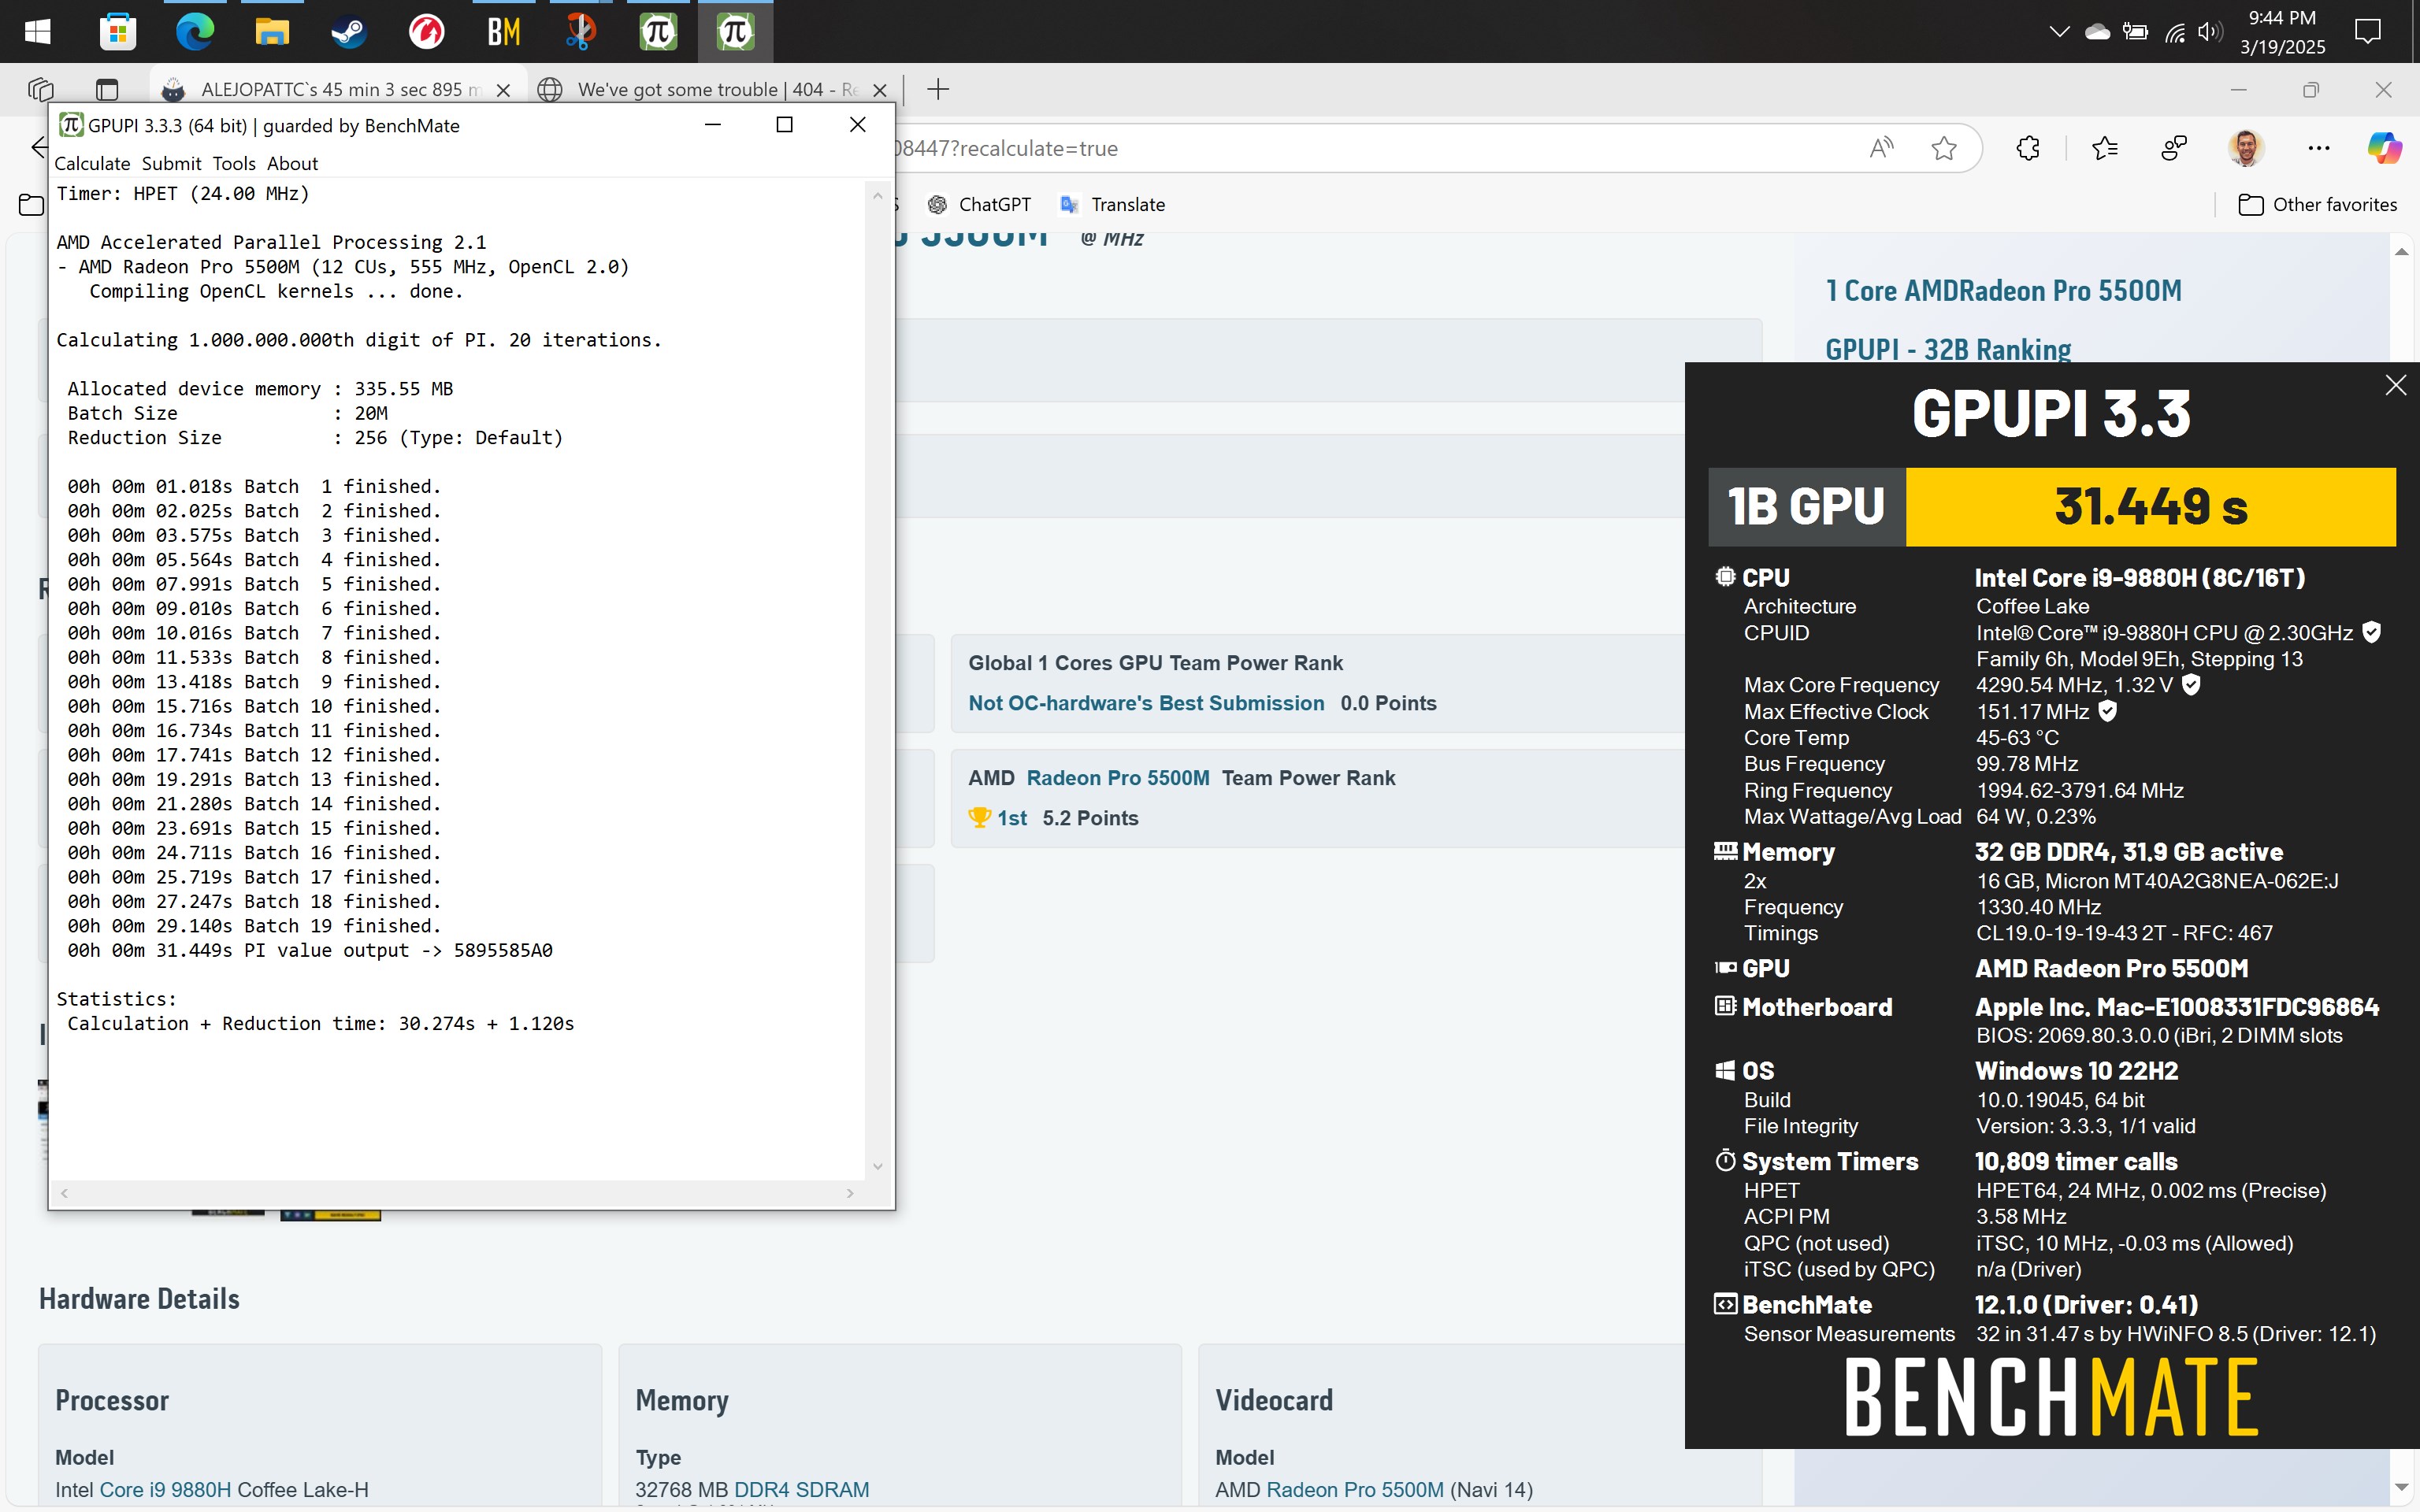Open 'Not OC-hardware's Best Submission' link
Image resolution: width=2420 pixels, height=1512 pixels.
pyautogui.click(x=1146, y=703)
